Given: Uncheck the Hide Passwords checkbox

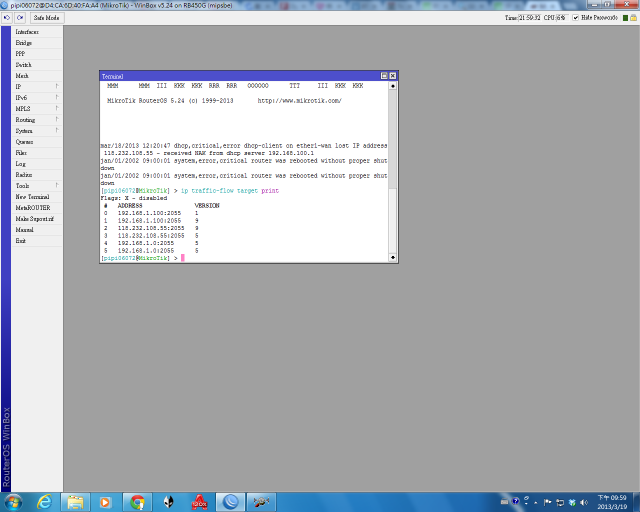Looking at the screenshot, I should 576,18.
